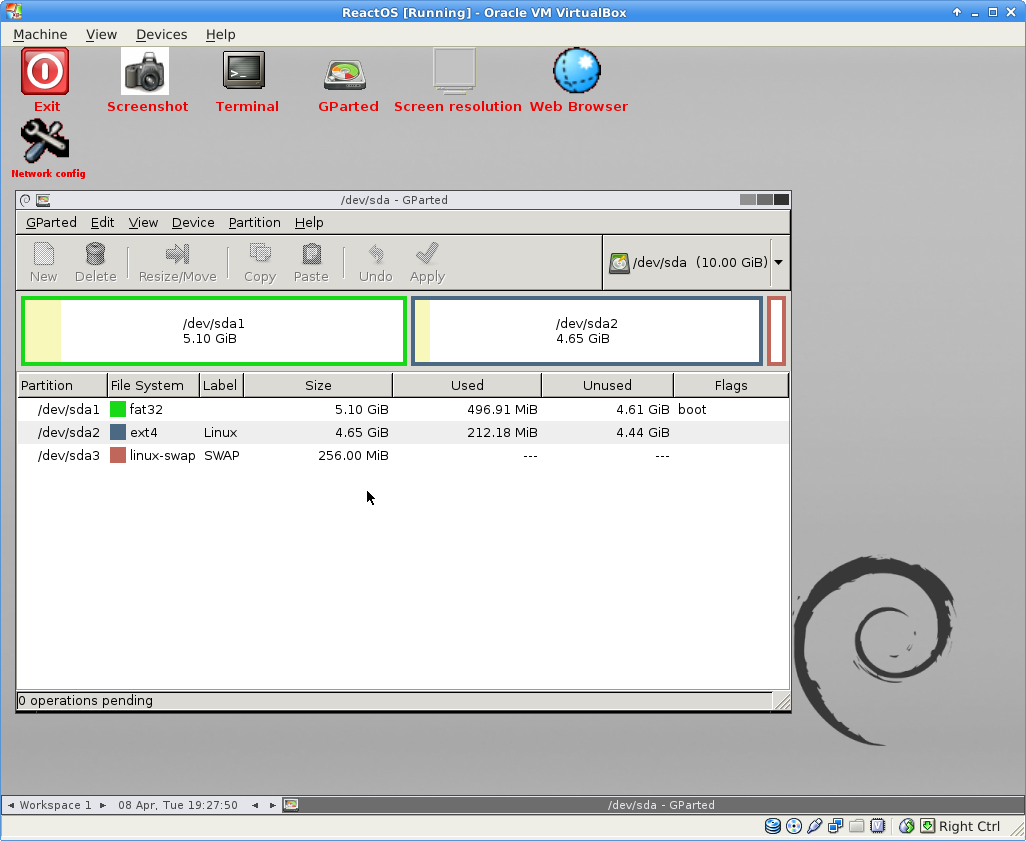Open the Partition menu in GParted
The image size is (1026, 841).
pos(254,222)
